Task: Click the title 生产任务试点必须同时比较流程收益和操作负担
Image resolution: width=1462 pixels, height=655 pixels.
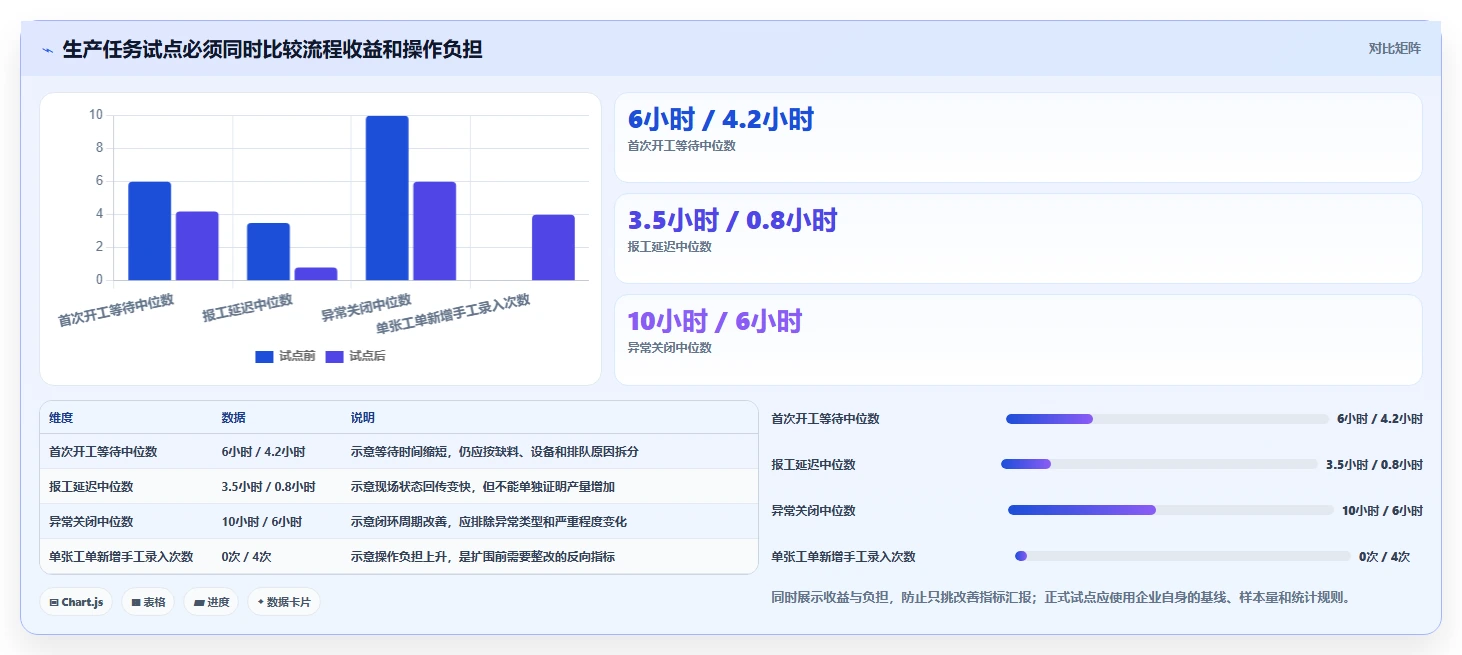Action: 273,49
